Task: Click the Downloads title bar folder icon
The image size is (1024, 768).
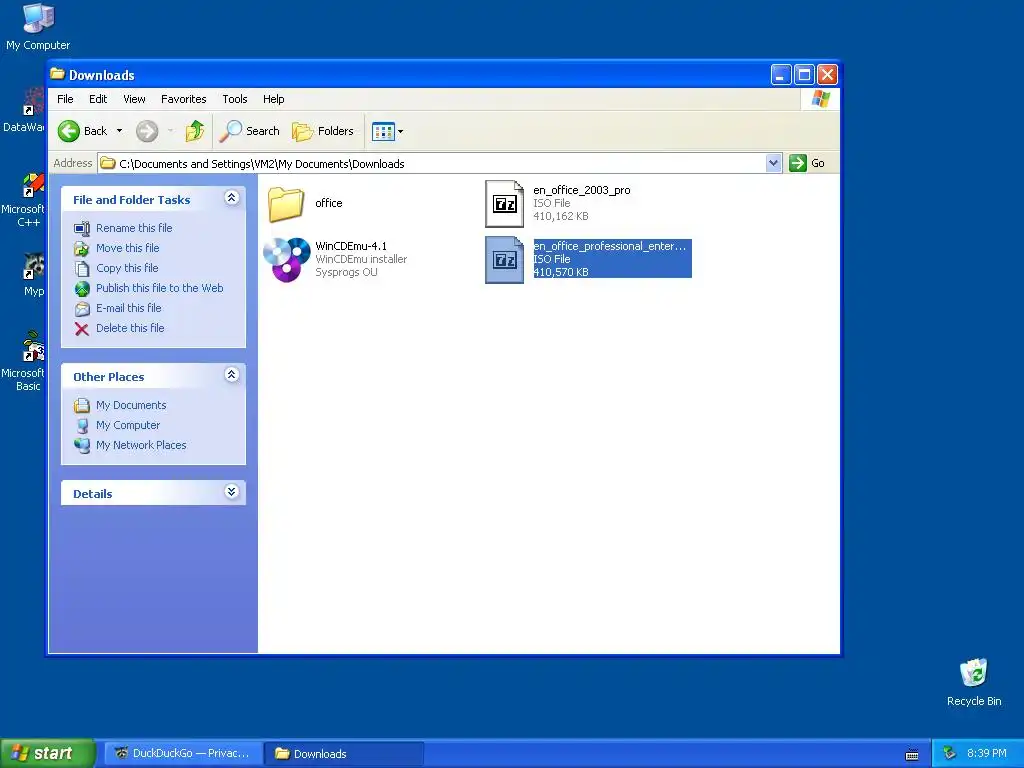Action: point(57,74)
